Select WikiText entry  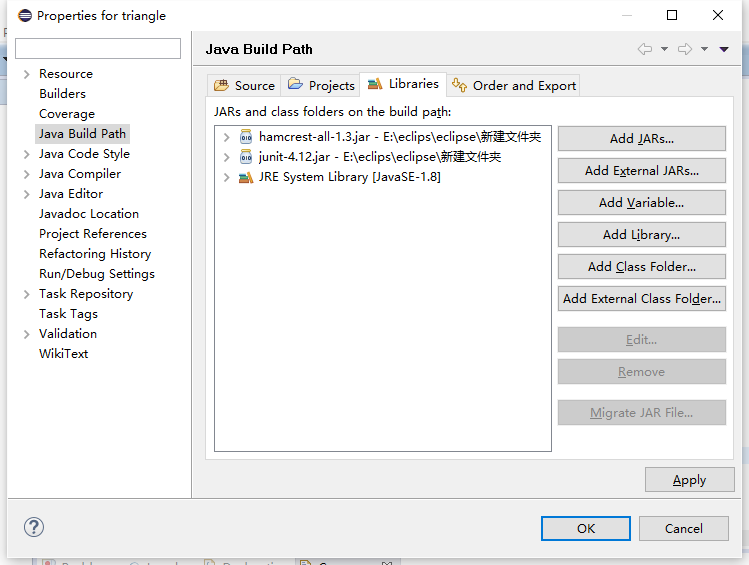[64, 354]
